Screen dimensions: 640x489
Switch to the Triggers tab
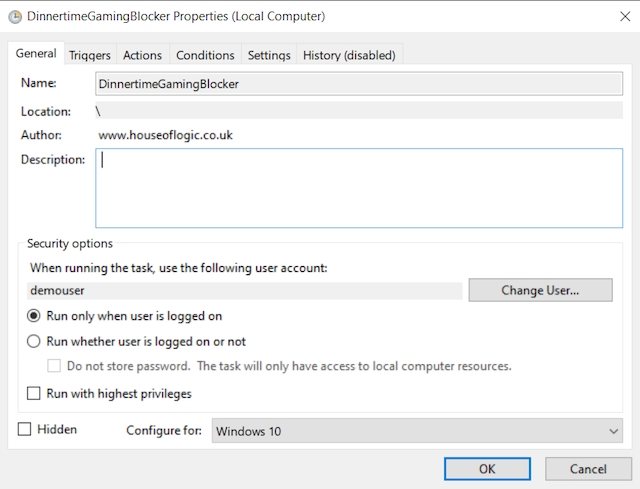point(90,55)
